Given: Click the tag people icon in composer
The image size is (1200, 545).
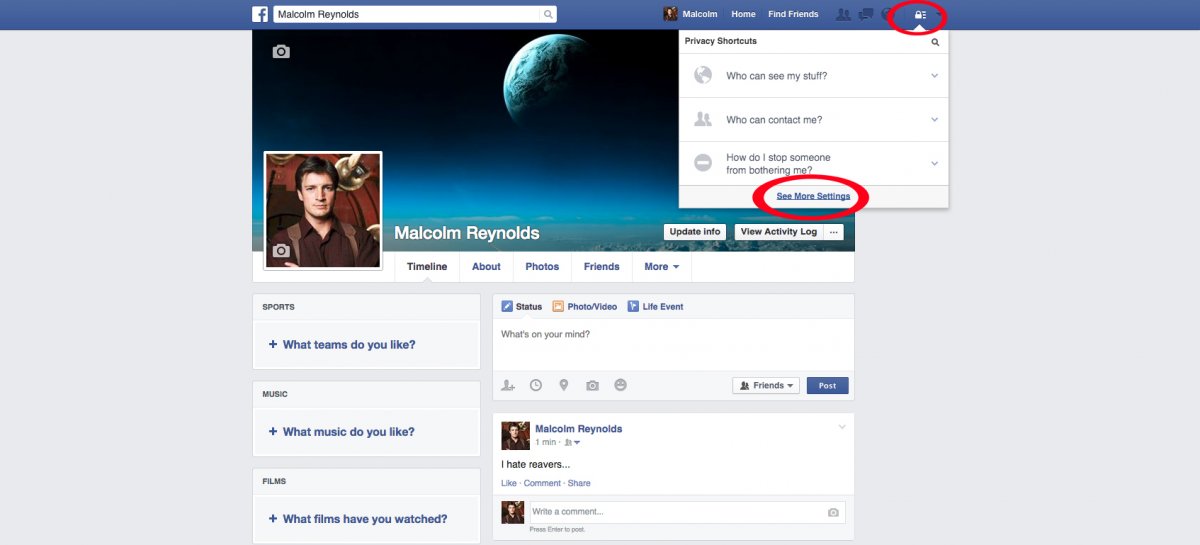Looking at the screenshot, I should 508,385.
